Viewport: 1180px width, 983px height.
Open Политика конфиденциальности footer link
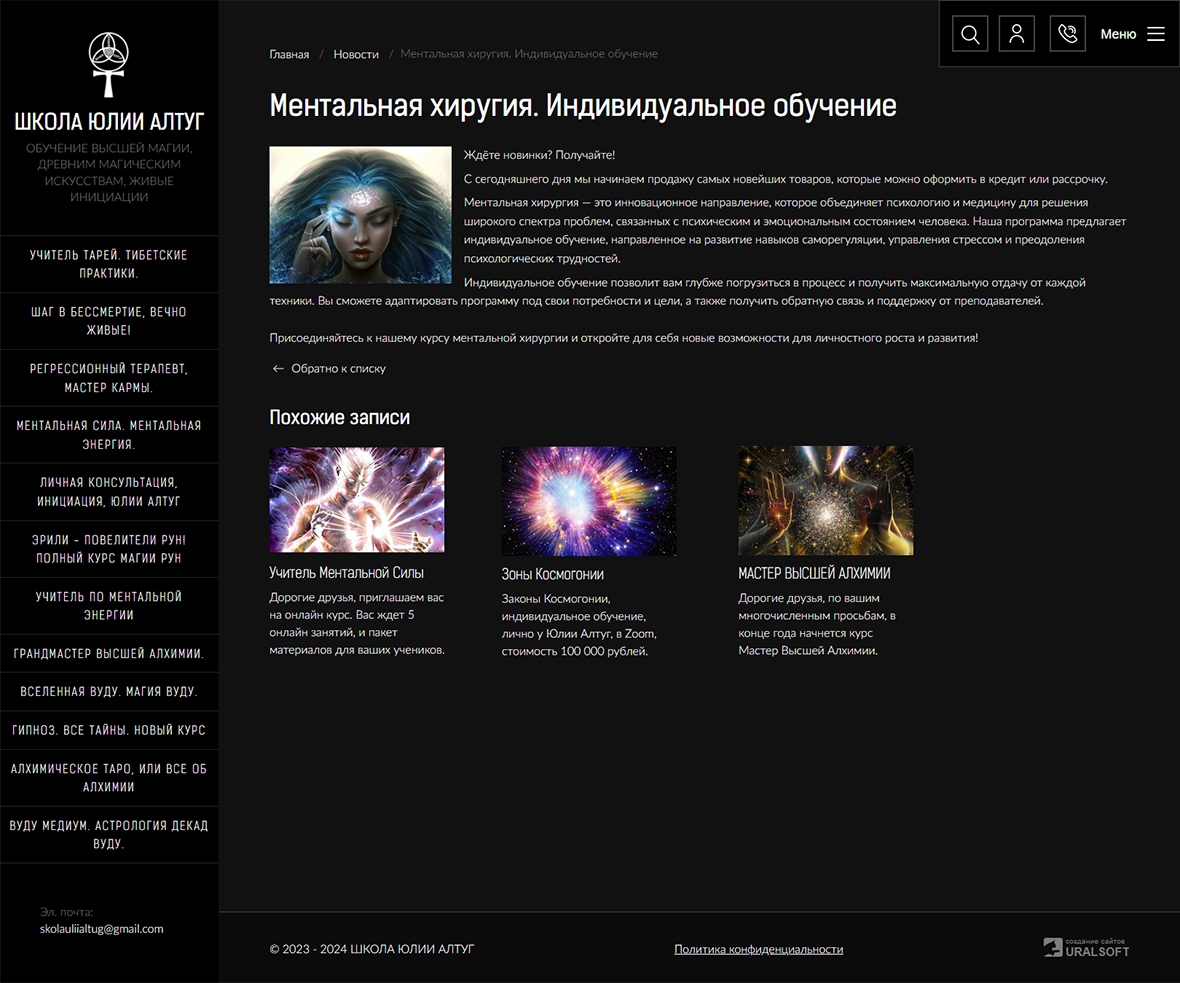tap(758, 949)
